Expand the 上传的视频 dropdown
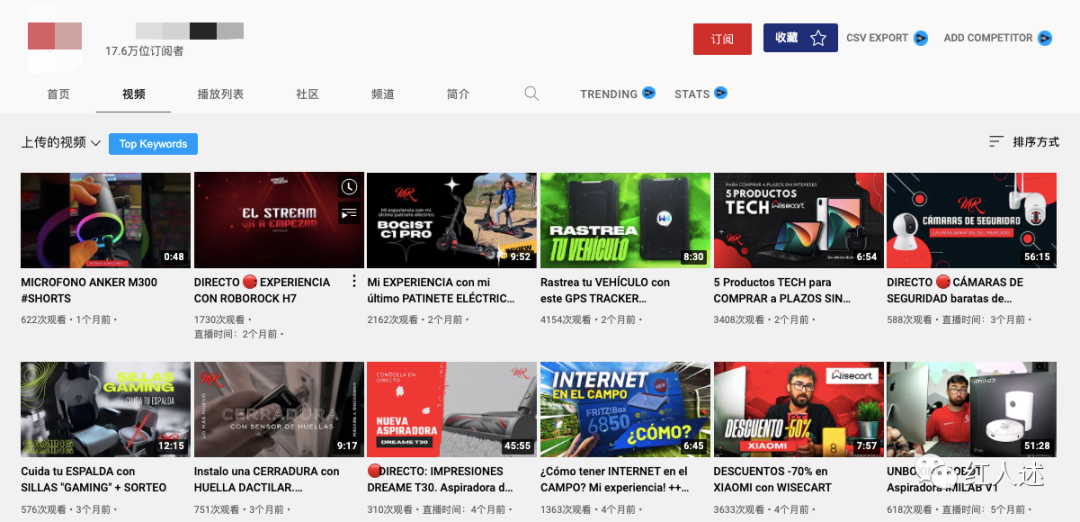 click(61, 143)
